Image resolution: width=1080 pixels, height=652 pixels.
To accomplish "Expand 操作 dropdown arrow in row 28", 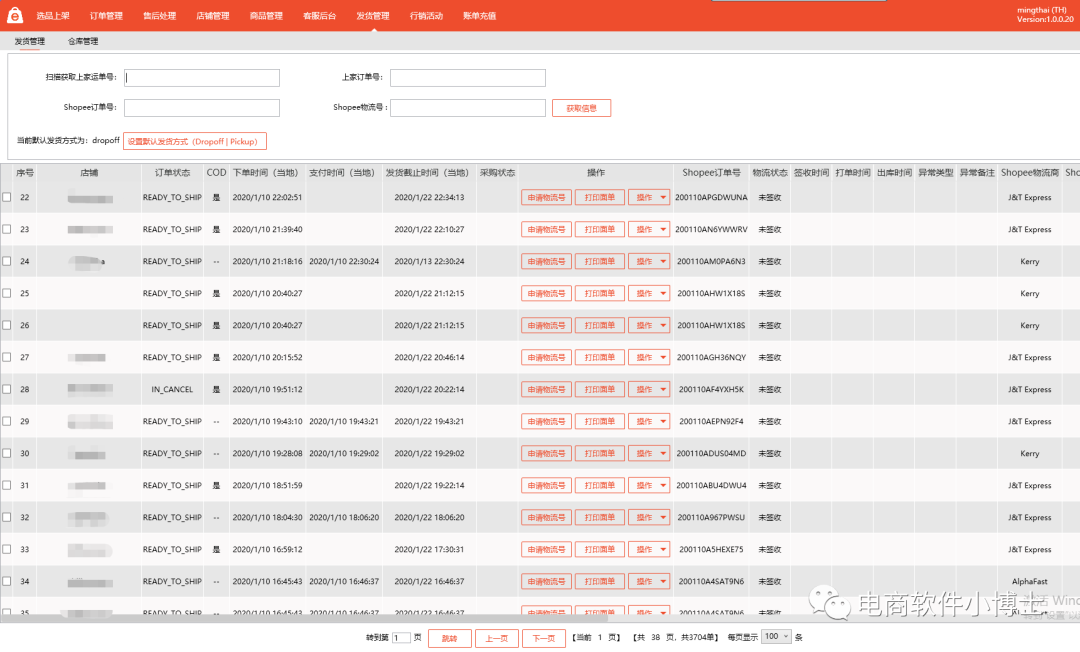I will [663, 390].
